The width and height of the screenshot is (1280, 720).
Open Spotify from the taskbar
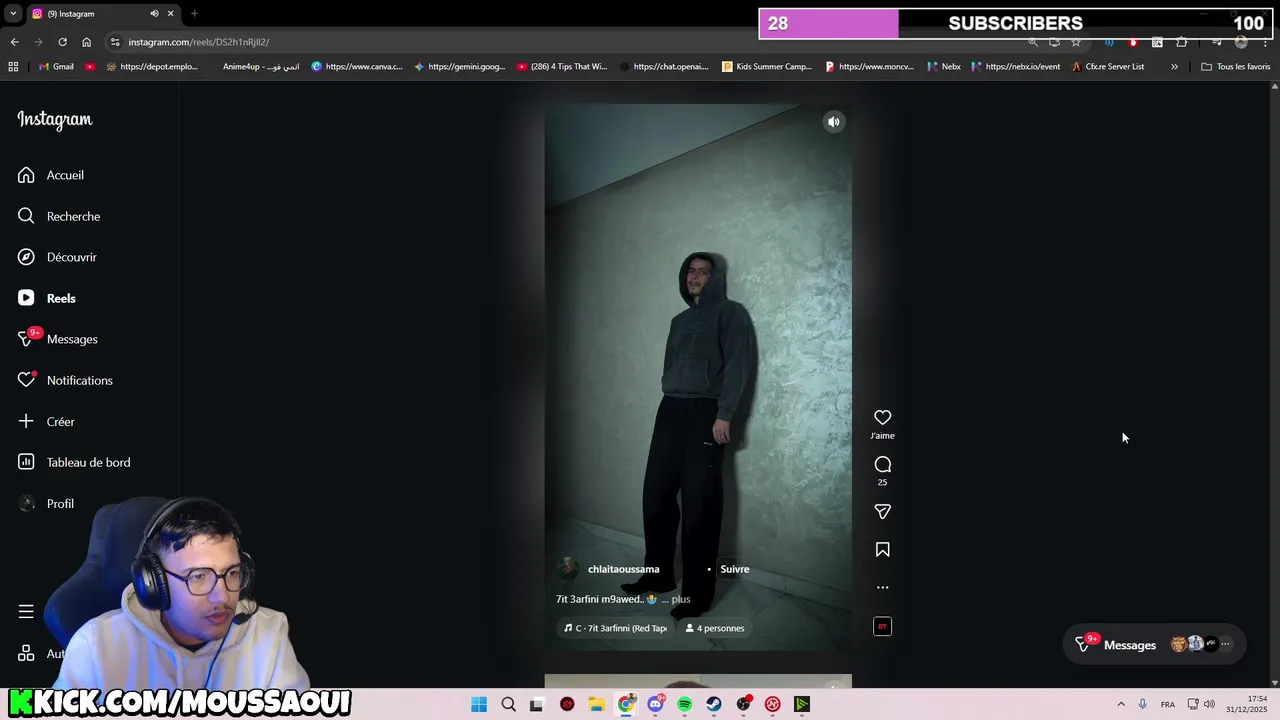(684, 705)
